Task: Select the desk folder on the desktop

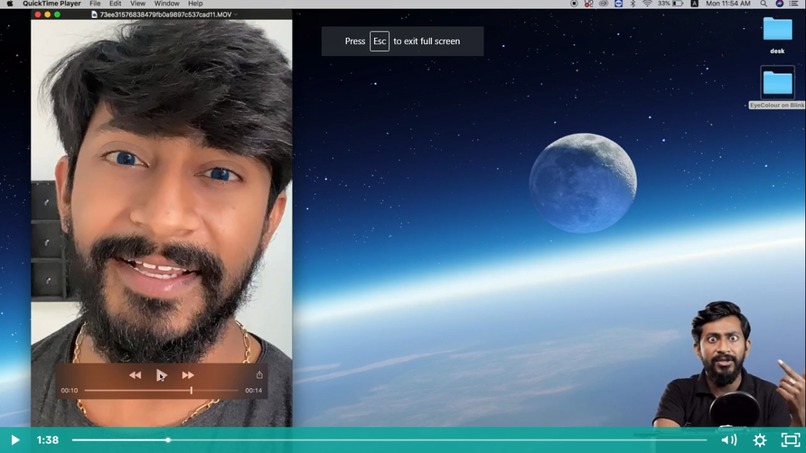Action: [x=777, y=35]
